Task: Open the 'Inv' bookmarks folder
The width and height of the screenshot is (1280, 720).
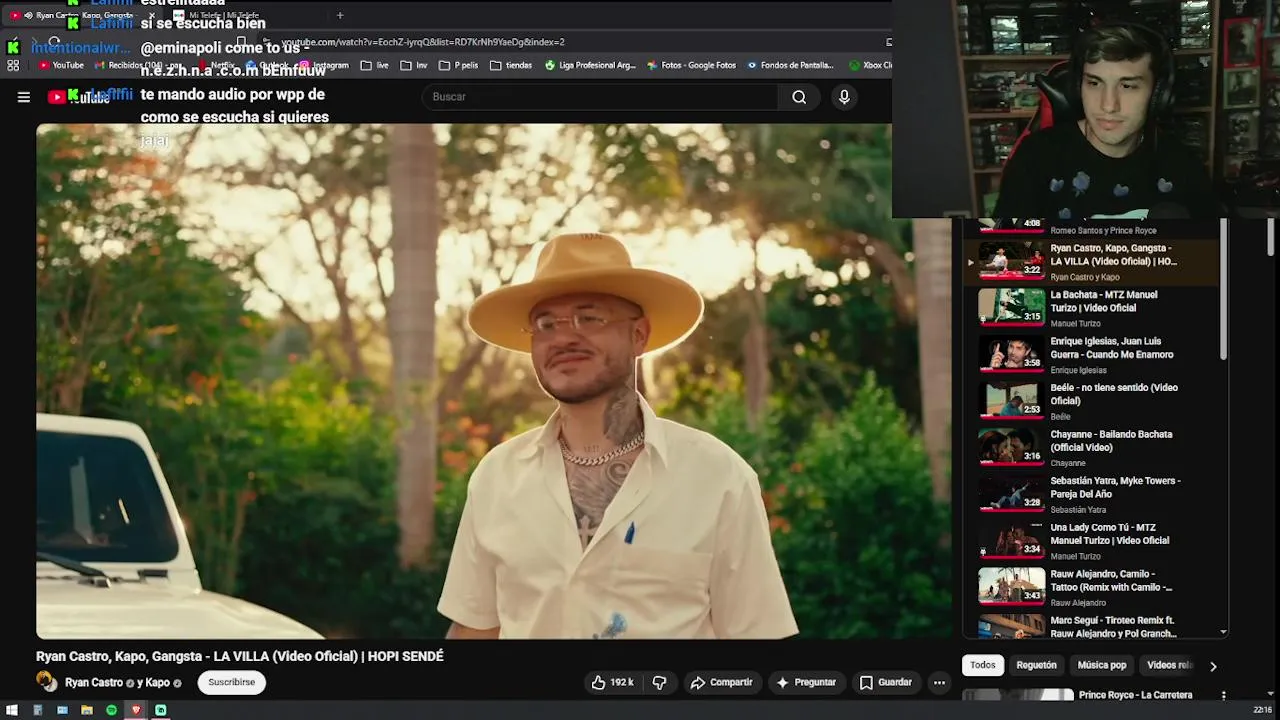Action: coord(414,65)
